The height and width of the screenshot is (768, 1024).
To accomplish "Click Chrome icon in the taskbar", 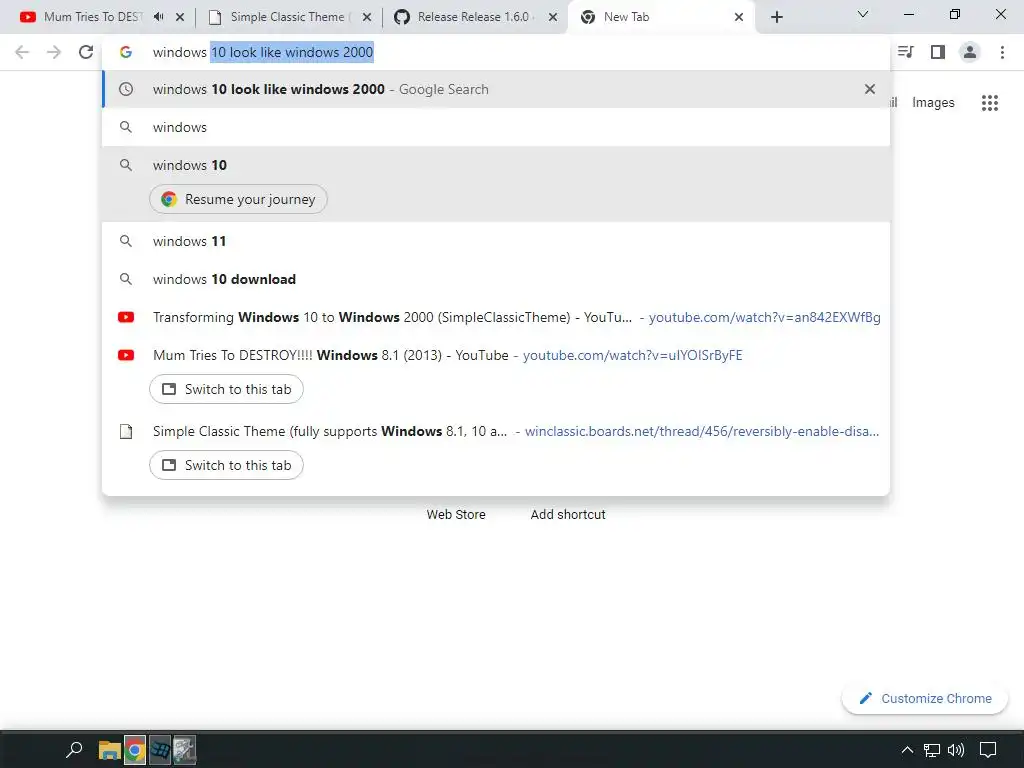I will tap(135, 750).
